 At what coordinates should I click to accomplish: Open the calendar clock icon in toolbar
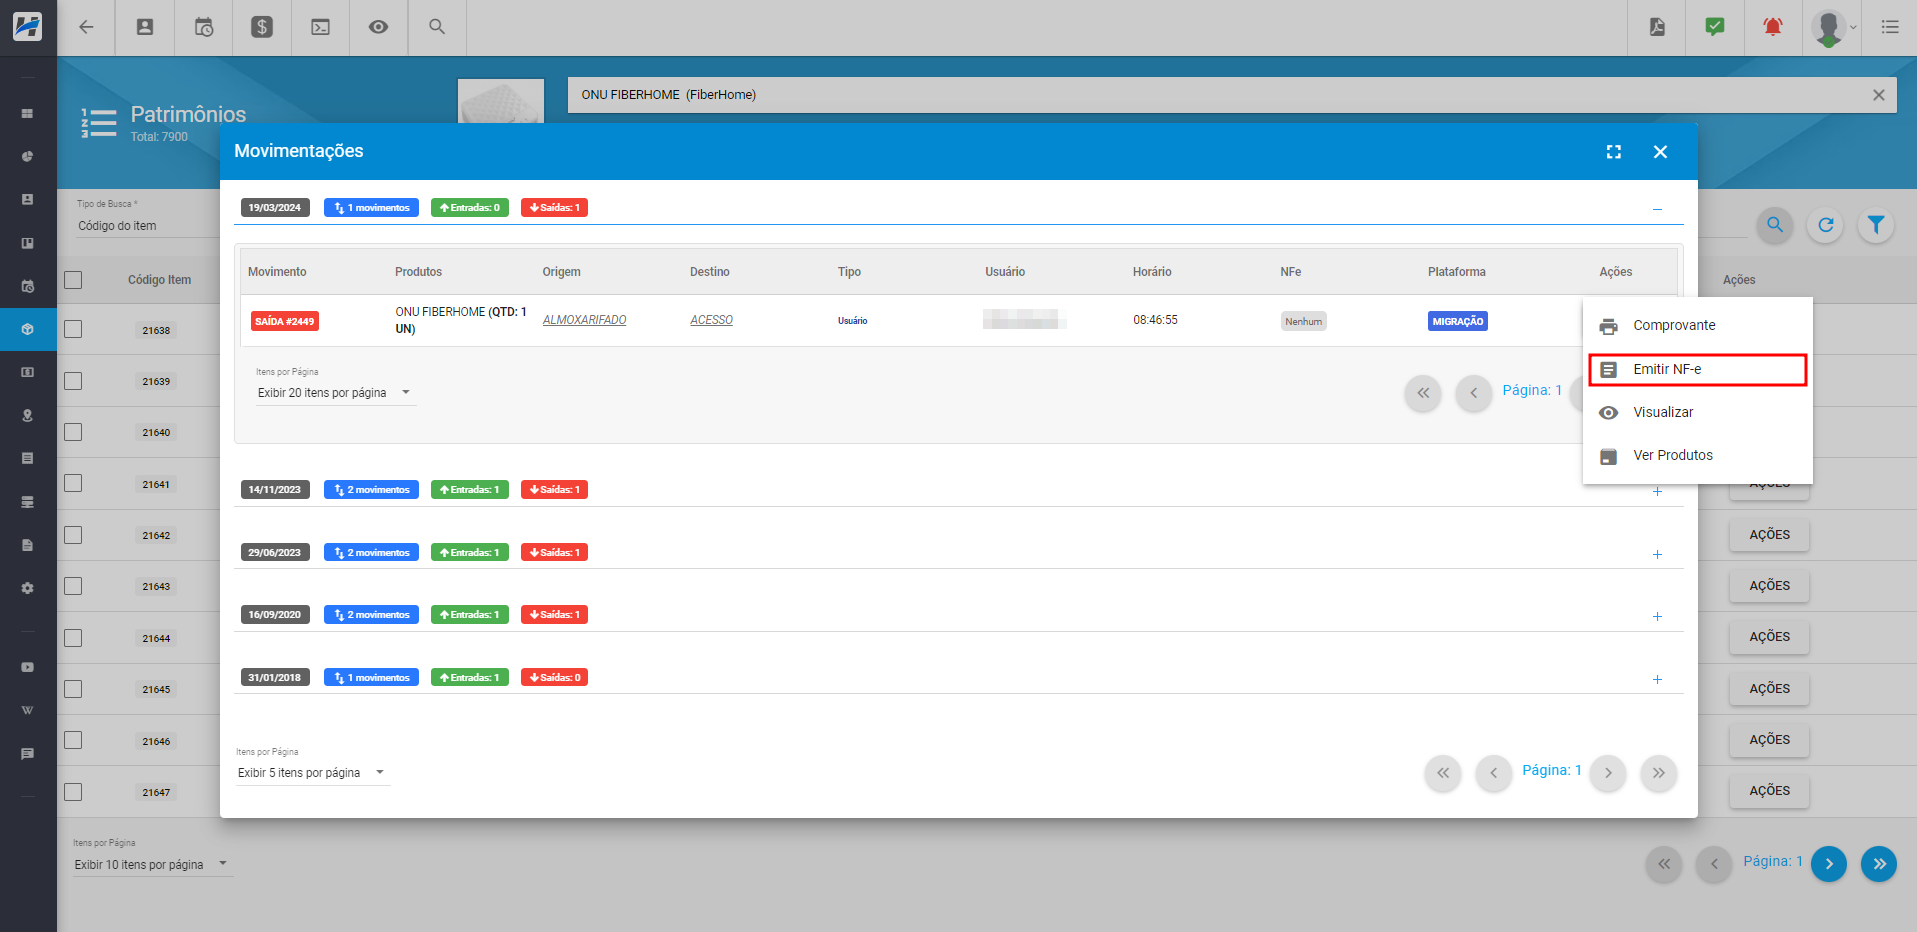pyautogui.click(x=204, y=27)
